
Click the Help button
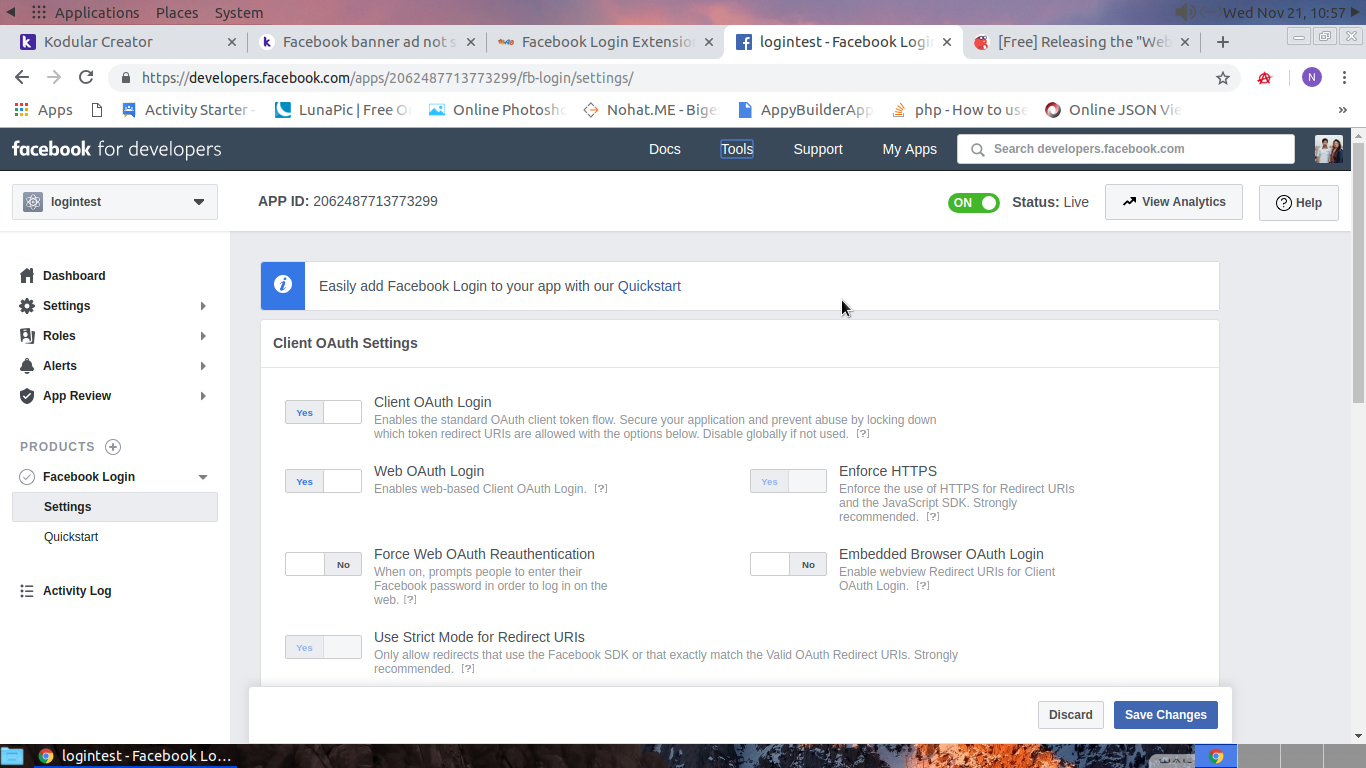[1298, 202]
